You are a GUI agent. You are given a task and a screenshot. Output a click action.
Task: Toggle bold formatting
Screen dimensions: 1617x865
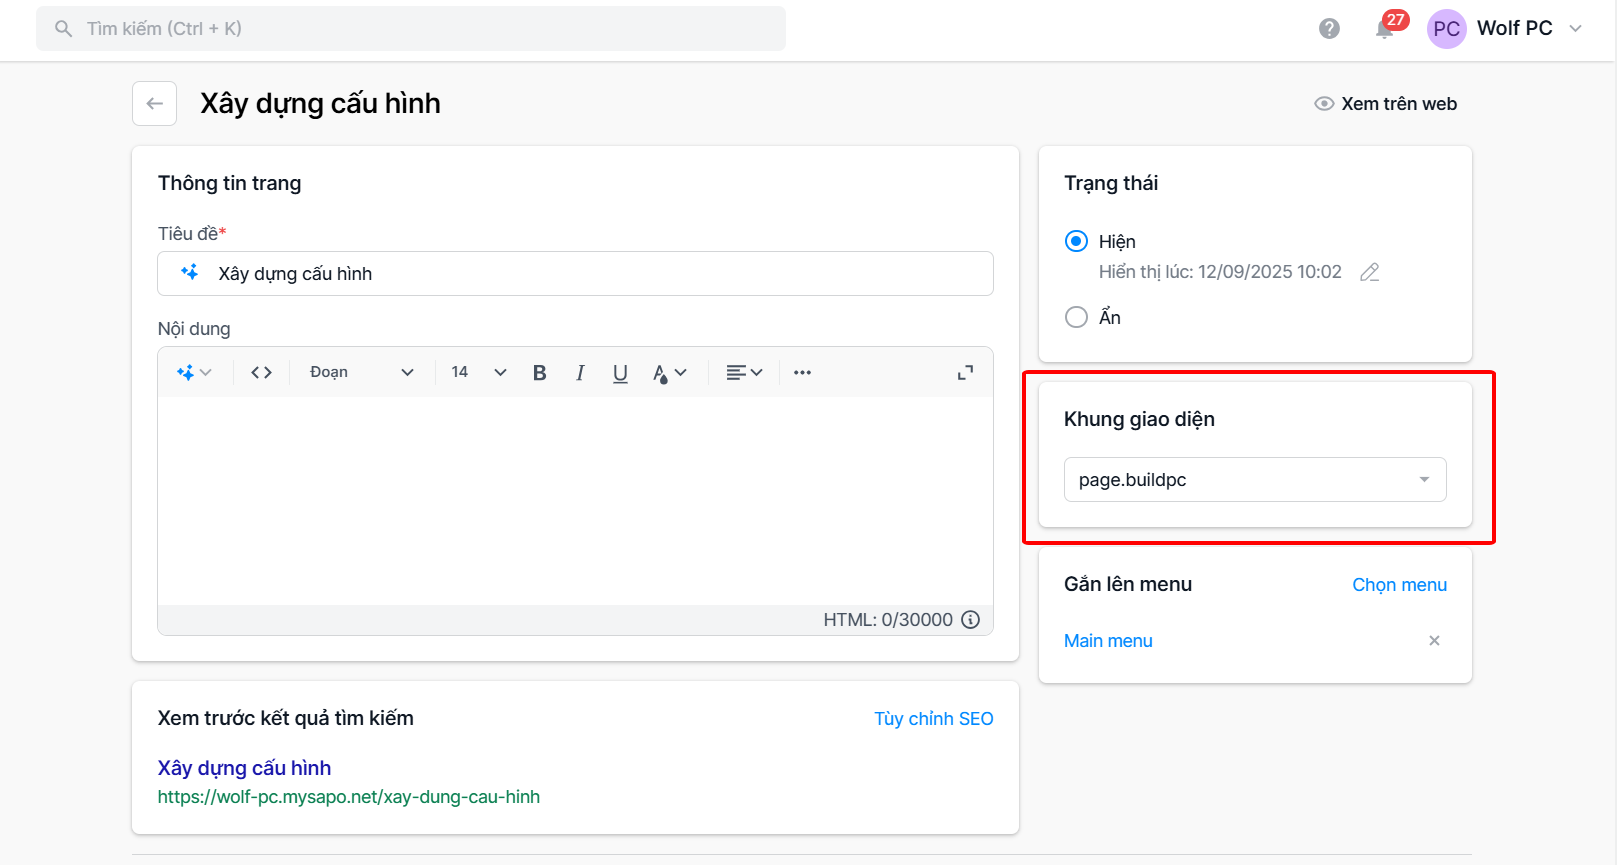point(539,372)
